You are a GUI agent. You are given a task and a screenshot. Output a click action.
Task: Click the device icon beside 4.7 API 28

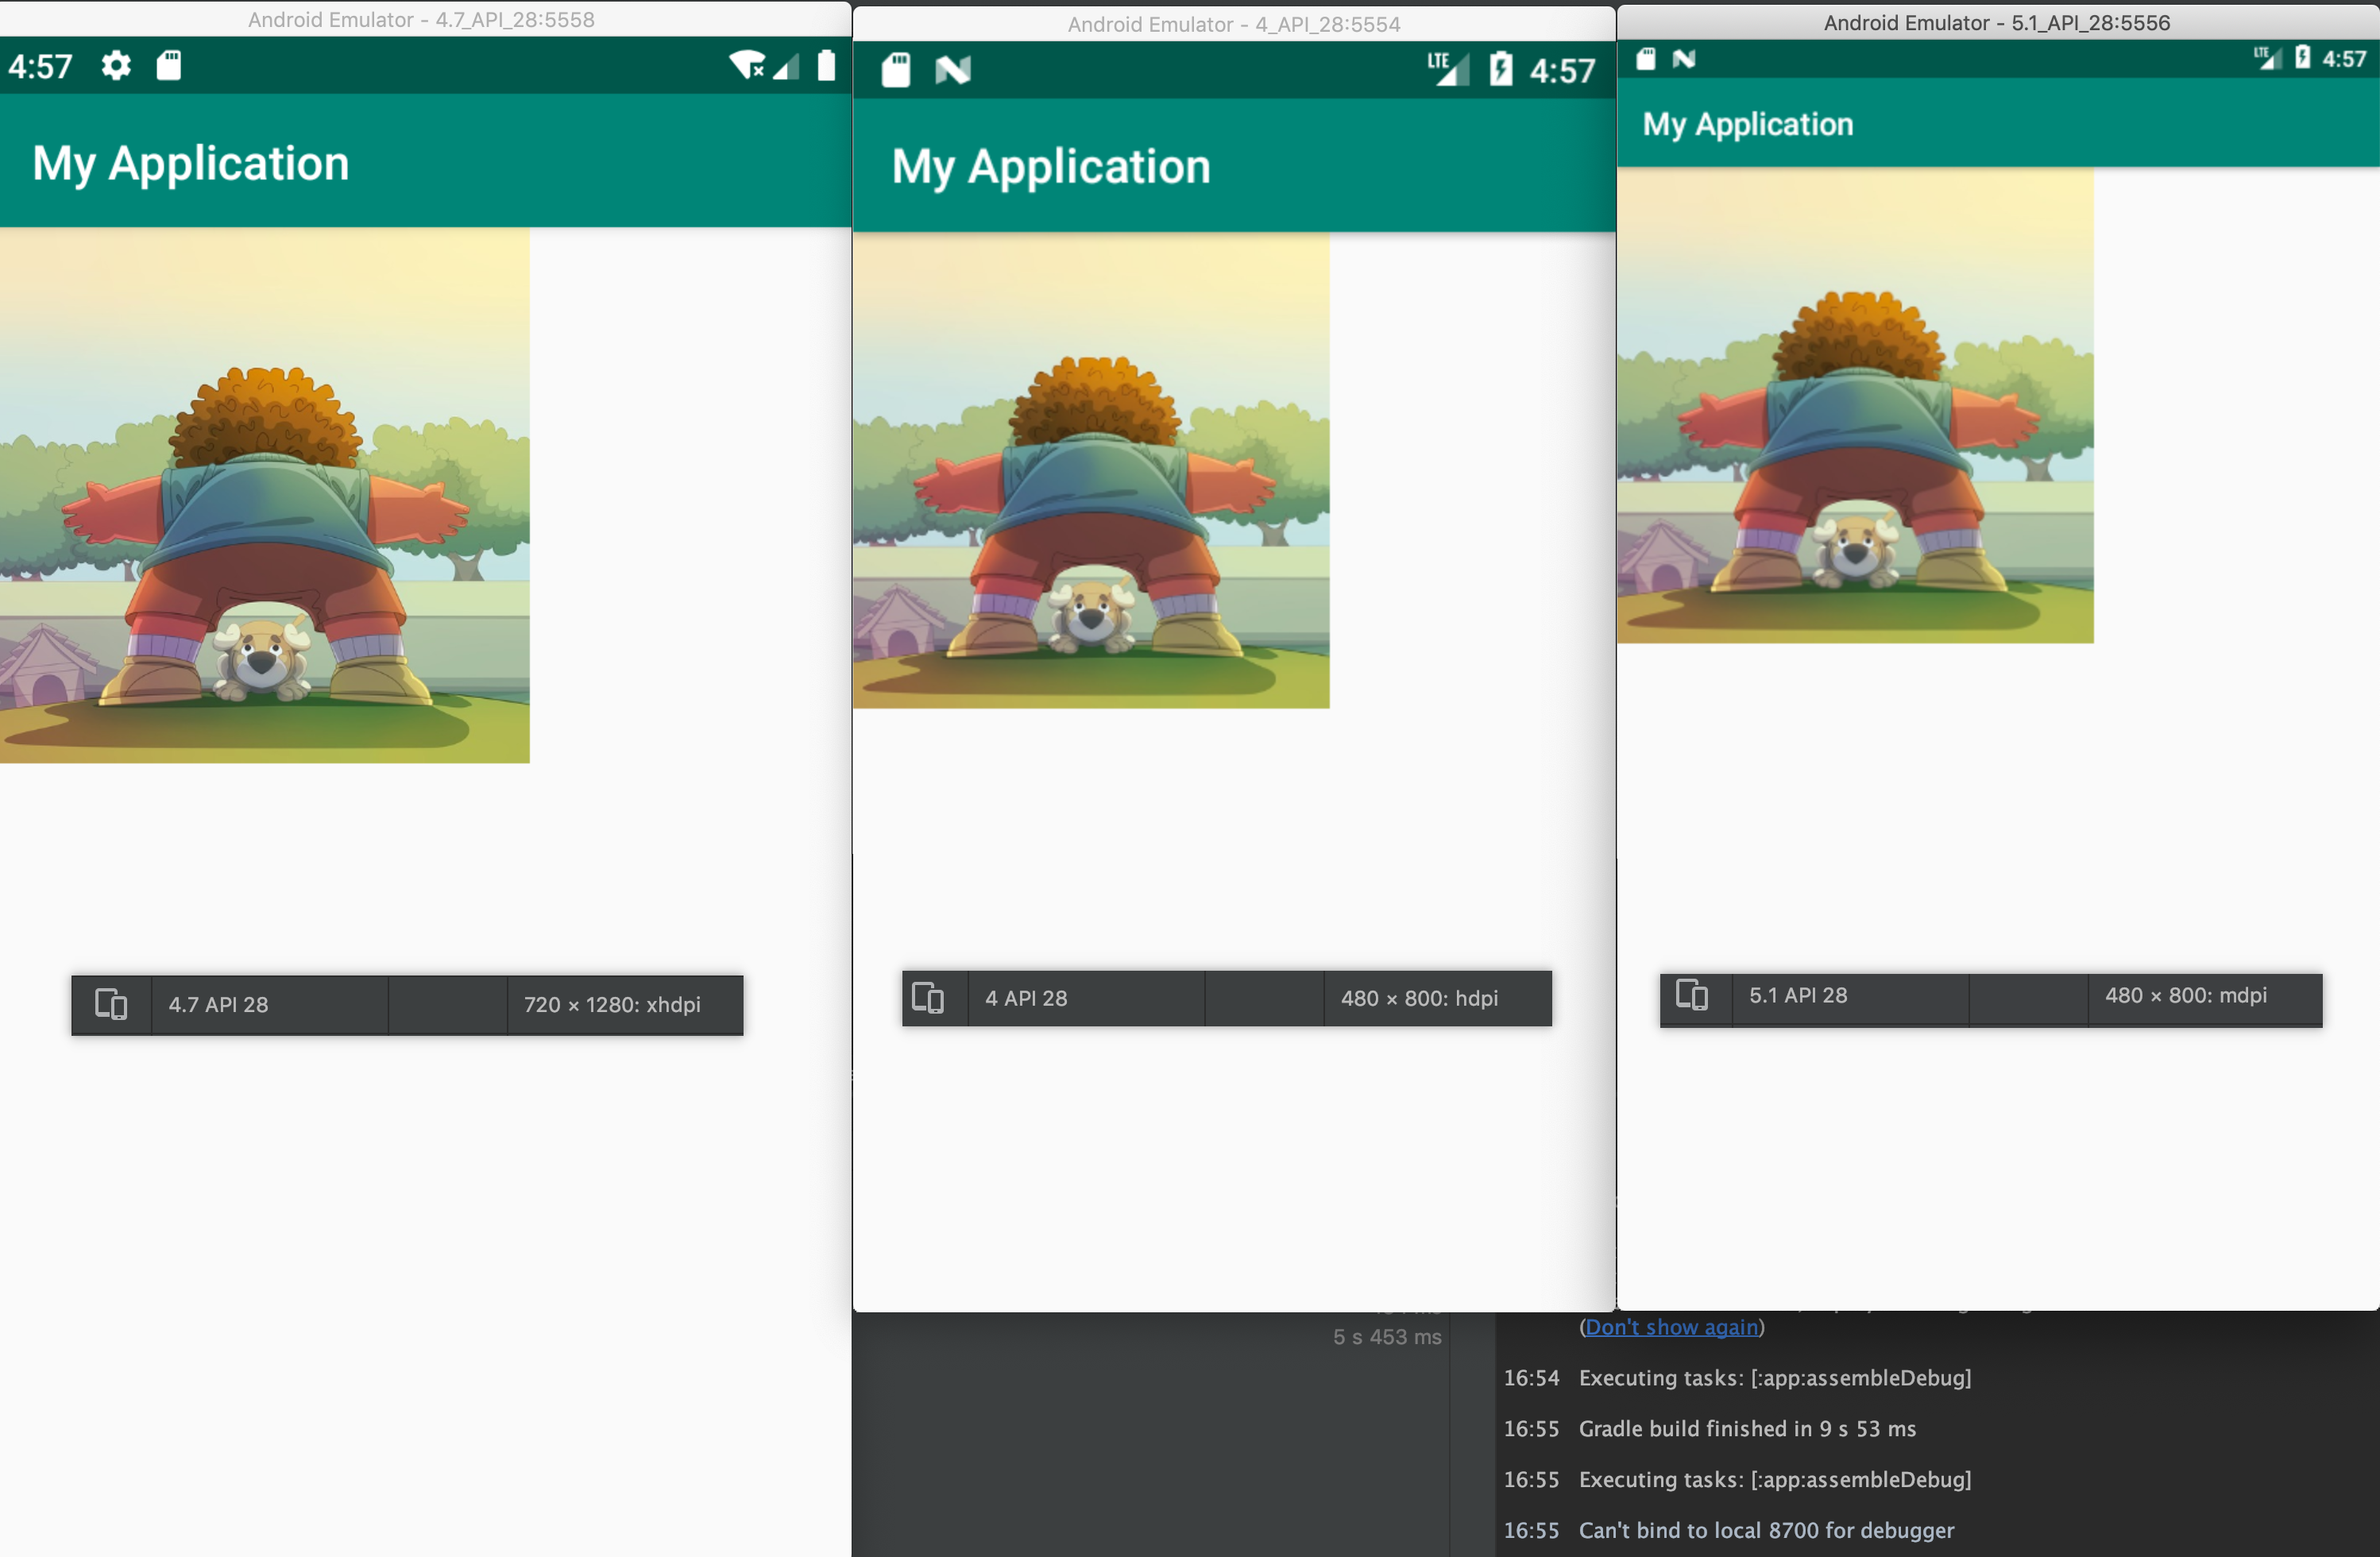pos(111,1004)
